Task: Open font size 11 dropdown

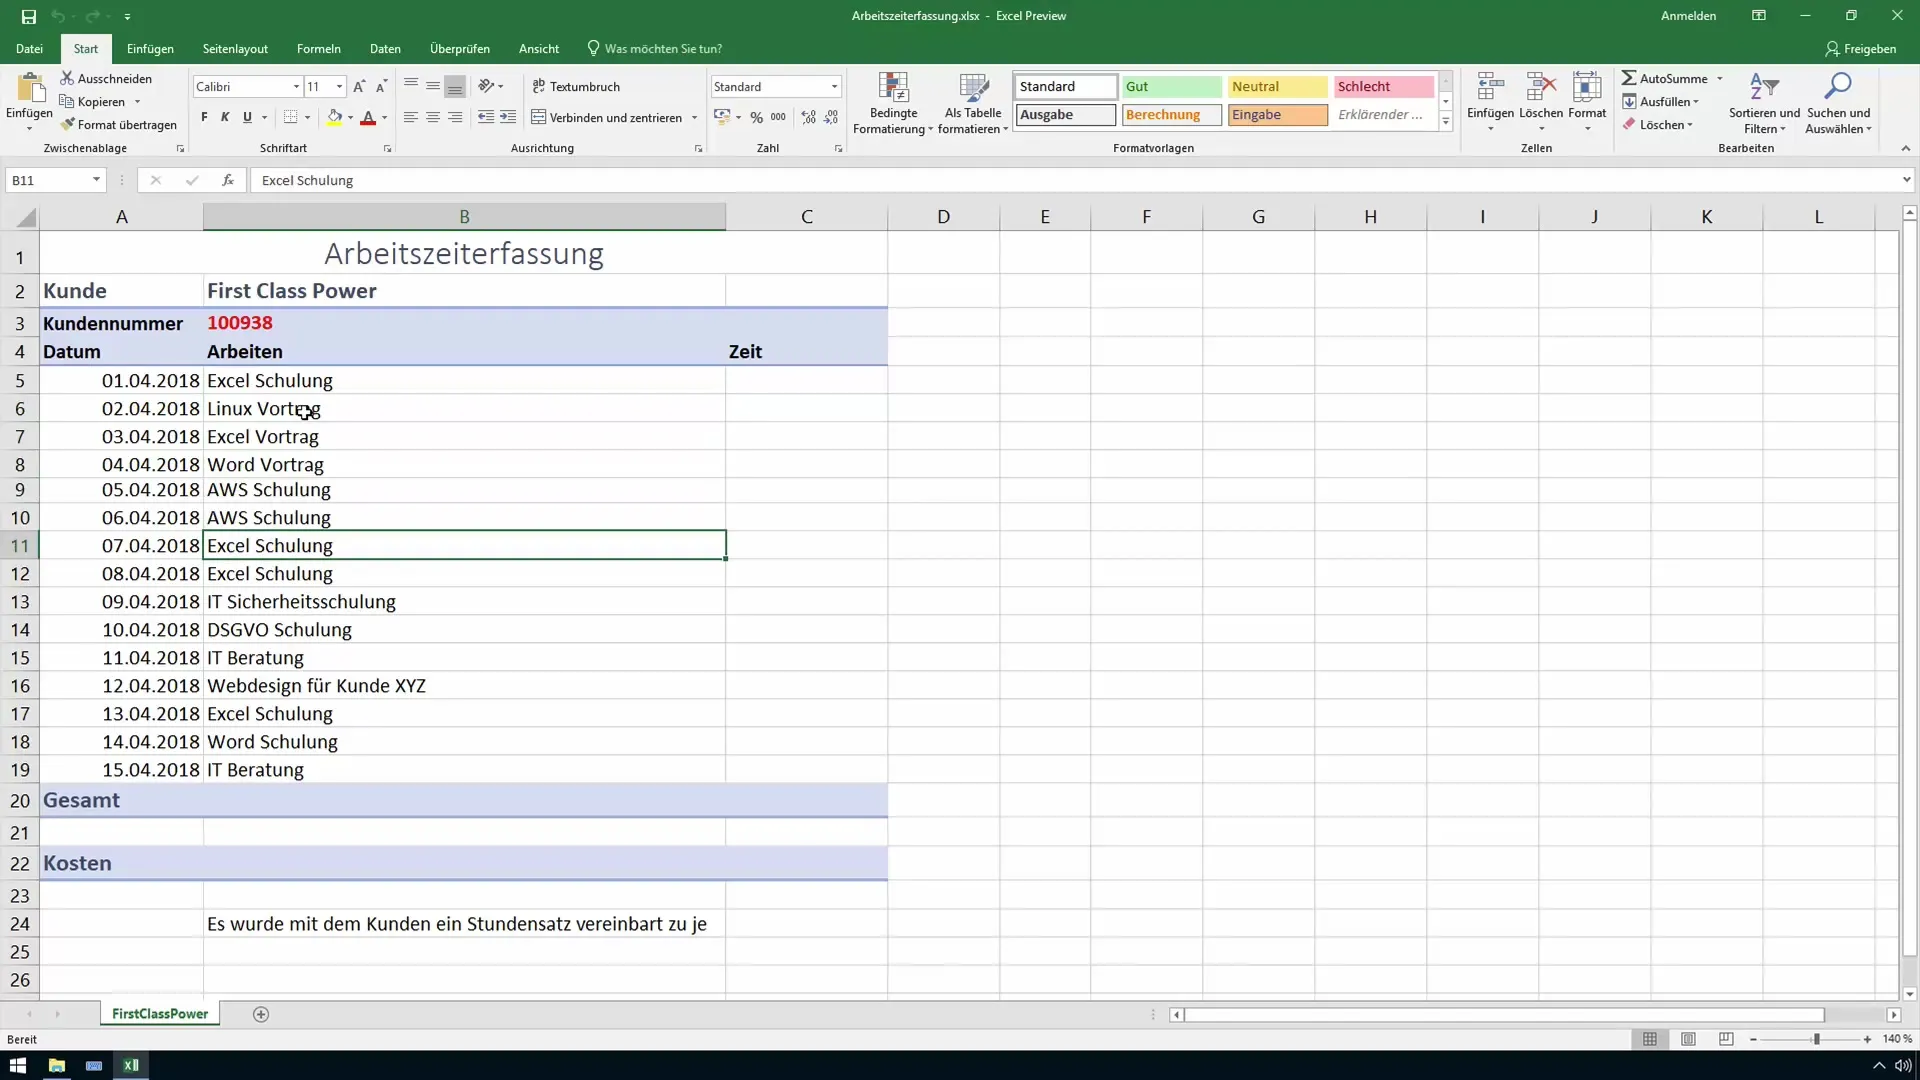Action: coord(339,87)
